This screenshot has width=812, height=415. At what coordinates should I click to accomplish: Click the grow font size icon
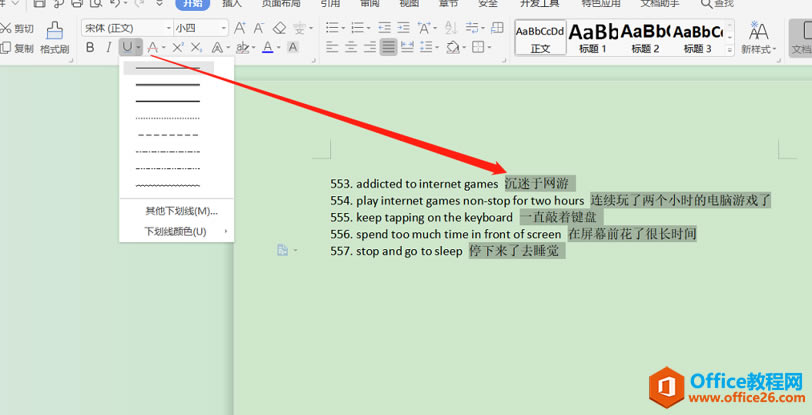[x=240, y=28]
